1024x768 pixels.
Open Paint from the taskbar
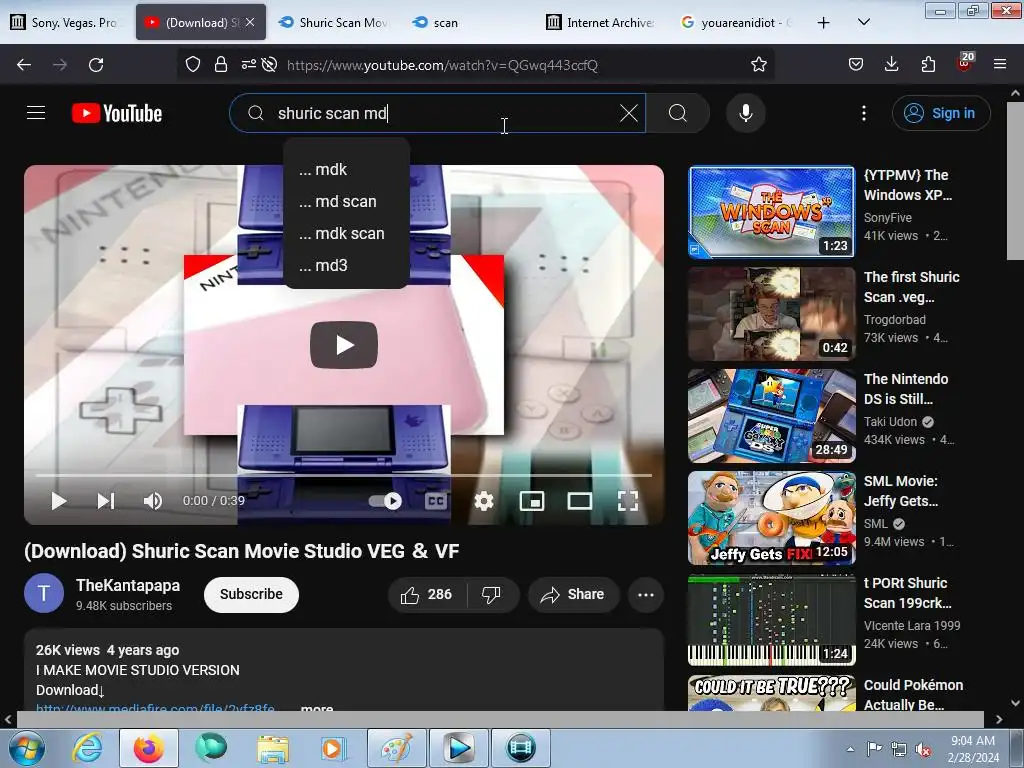tap(396, 748)
